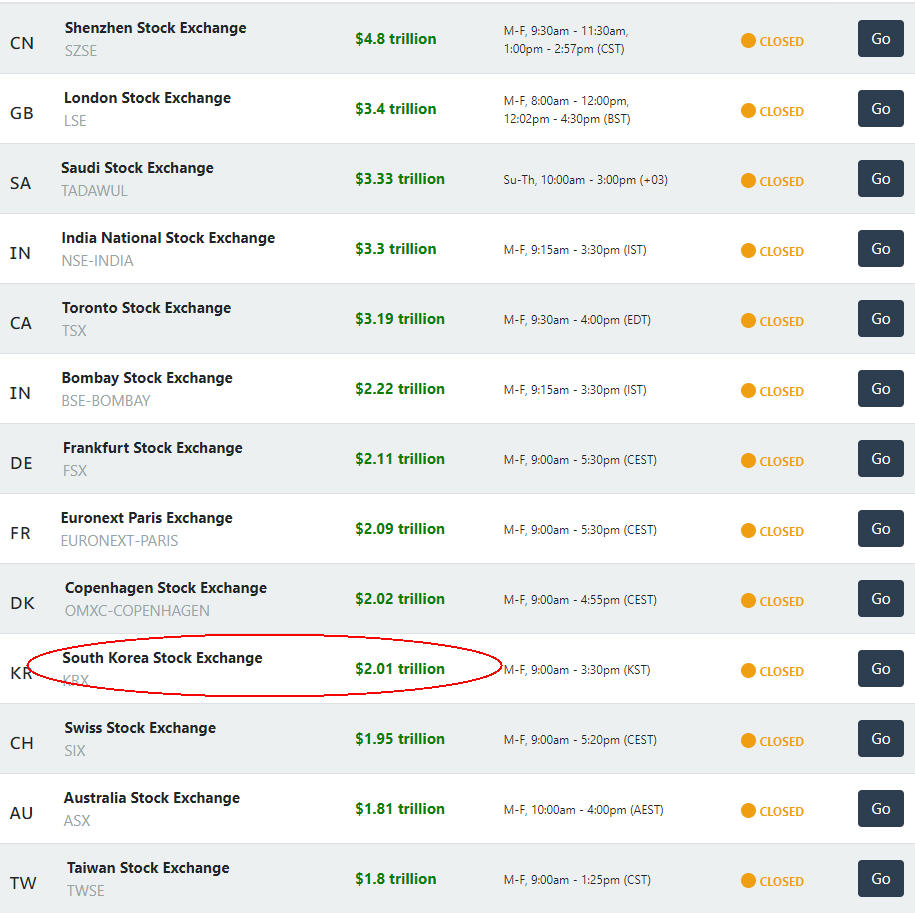Select Toronto Stock Exchange title
The height and width of the screenshot is (913, 915).
coord(146,308)
